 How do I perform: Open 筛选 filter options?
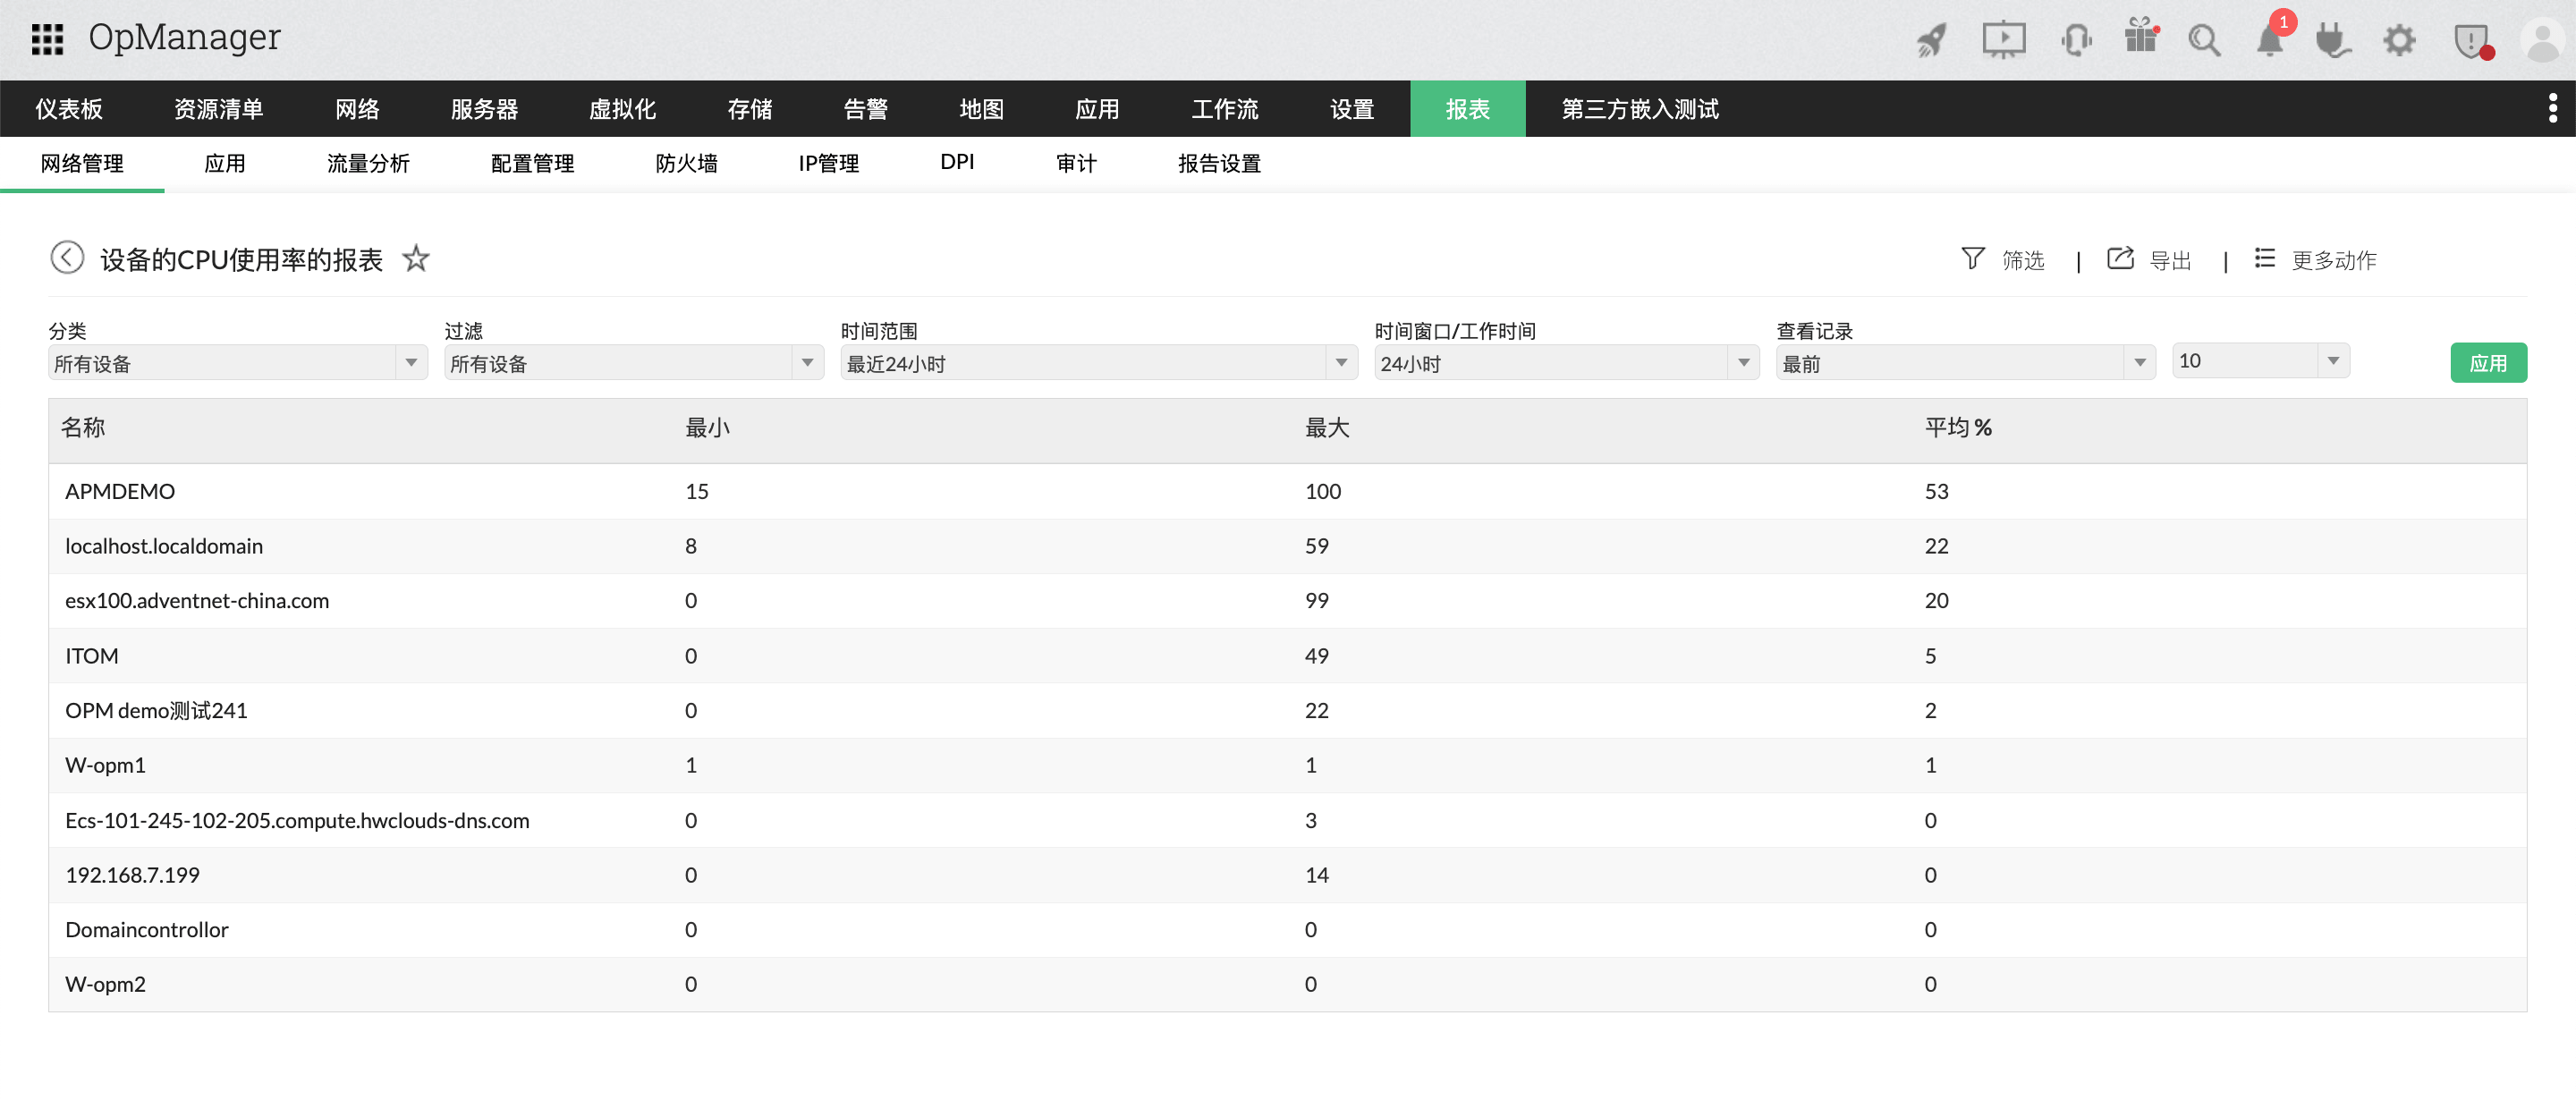2003,259
